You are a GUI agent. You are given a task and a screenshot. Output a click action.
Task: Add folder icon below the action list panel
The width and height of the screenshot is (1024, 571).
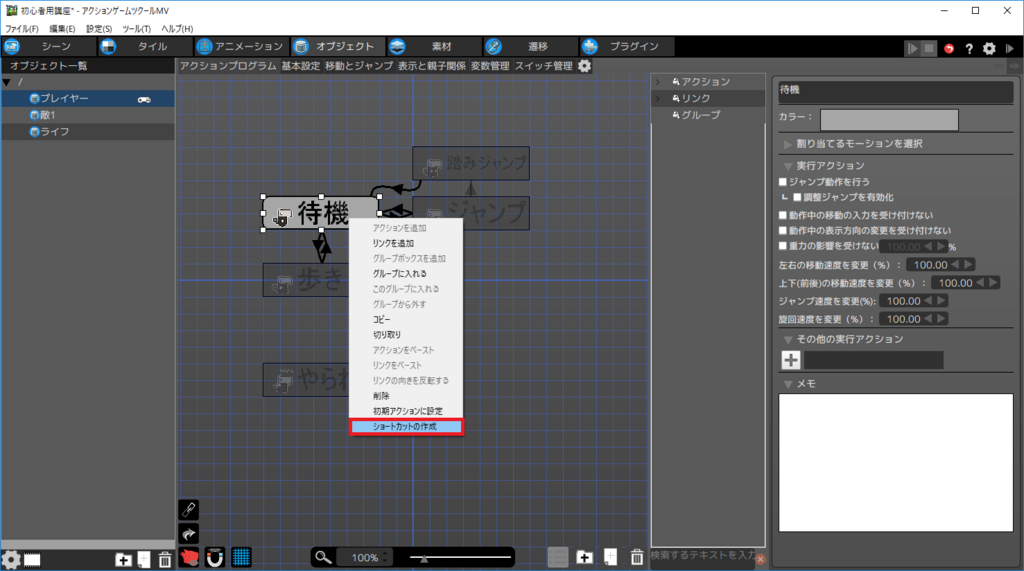[584, 557]
